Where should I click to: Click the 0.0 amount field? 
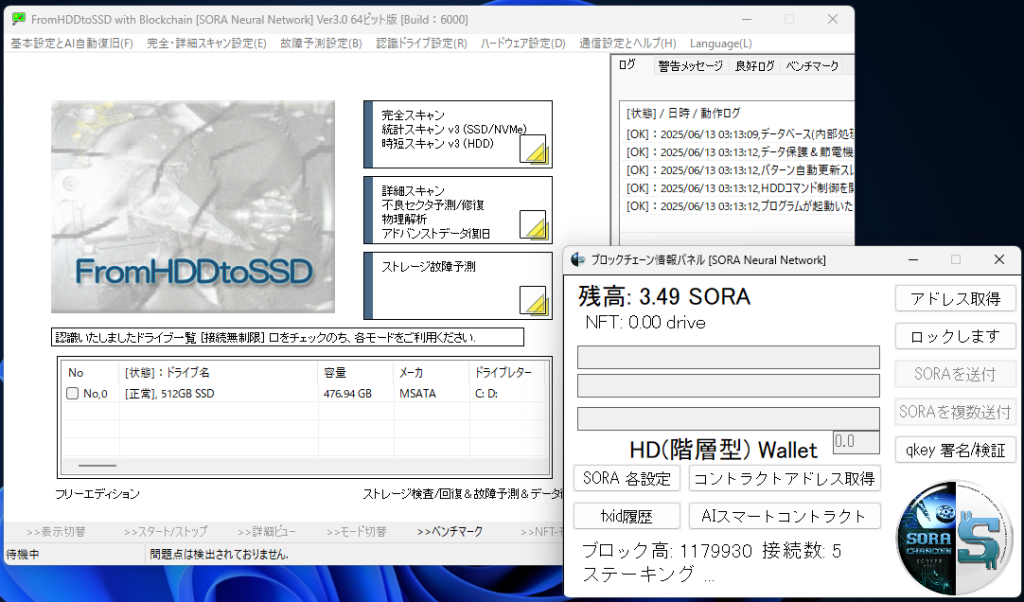856,442
